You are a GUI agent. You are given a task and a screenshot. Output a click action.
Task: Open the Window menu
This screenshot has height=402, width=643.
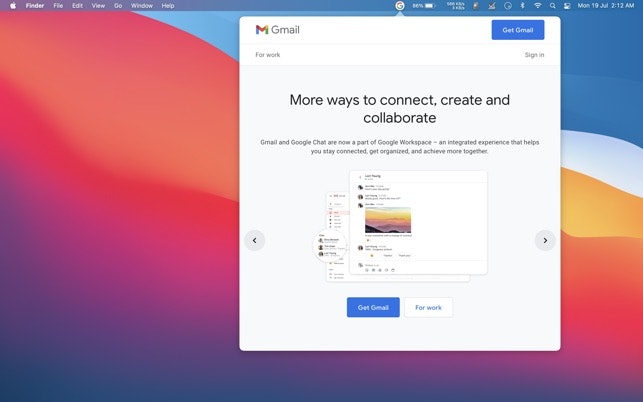pyautogui.click(x=142, y=6)
